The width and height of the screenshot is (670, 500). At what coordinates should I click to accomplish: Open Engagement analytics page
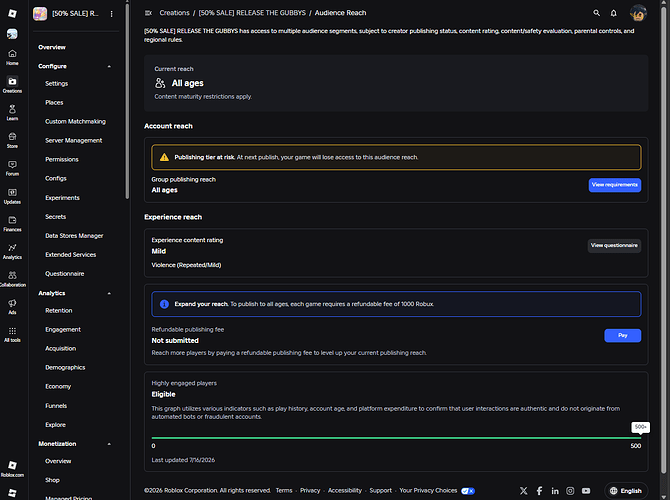tap(63, 329)
